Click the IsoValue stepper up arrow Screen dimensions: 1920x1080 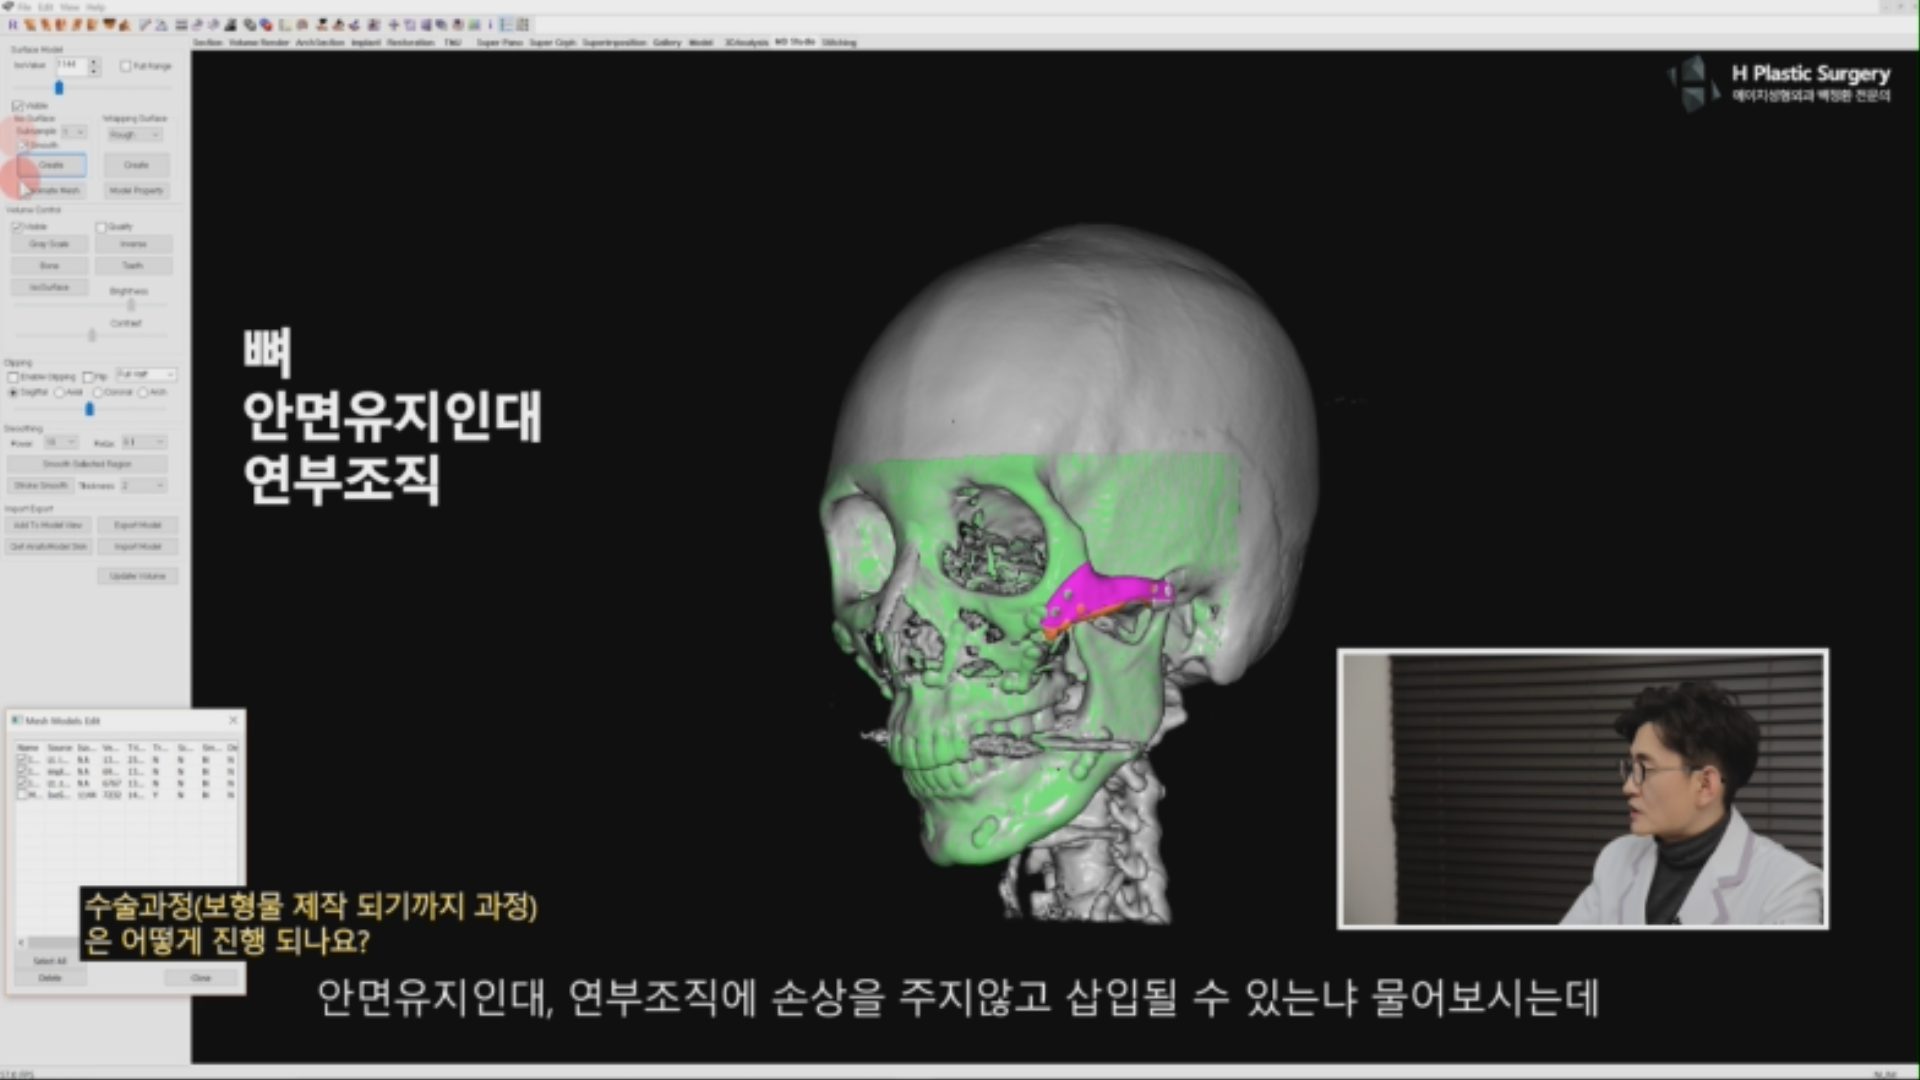click(94, 62)
